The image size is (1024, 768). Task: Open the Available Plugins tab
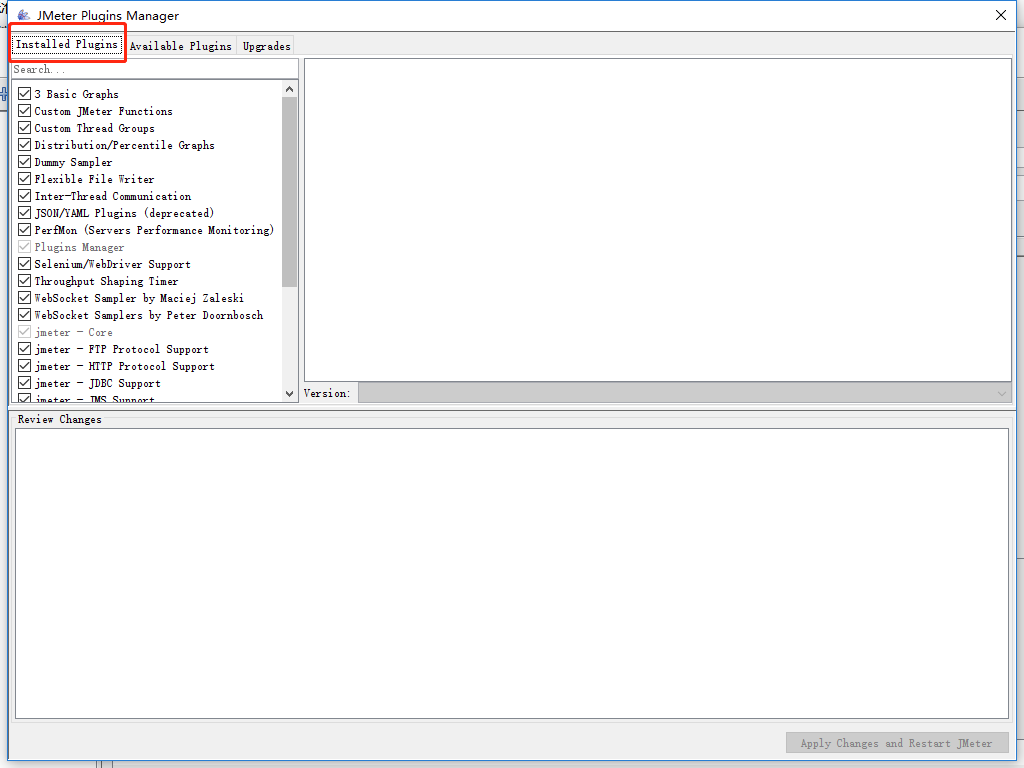coord(180,46)
